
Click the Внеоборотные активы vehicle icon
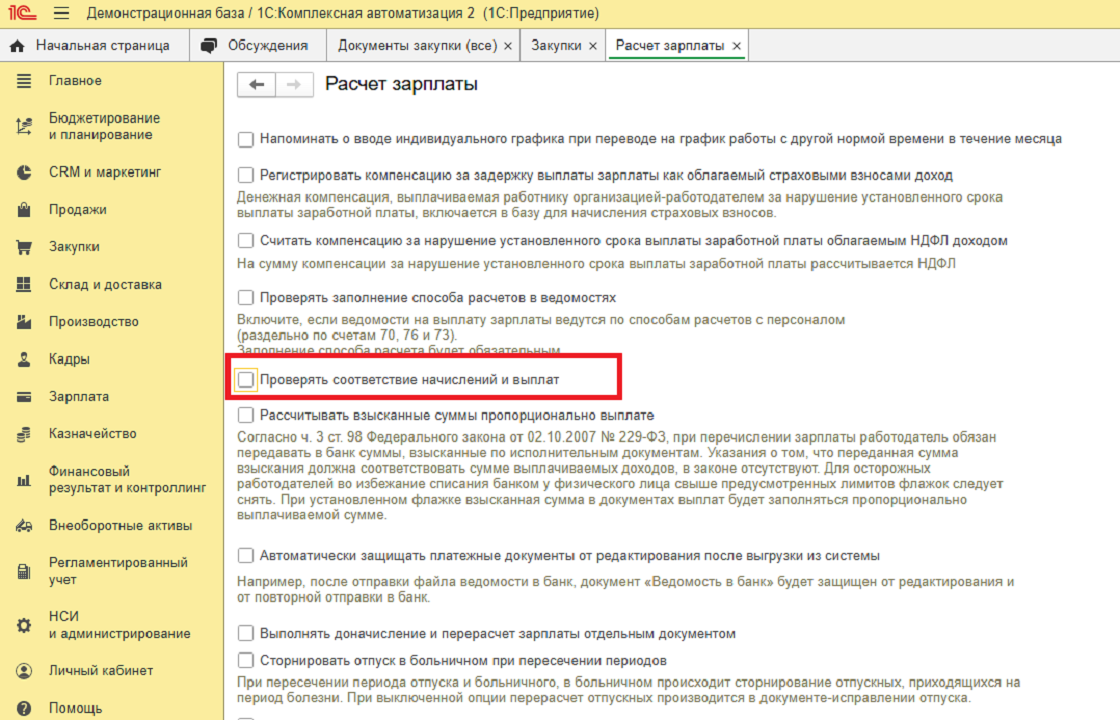click(x=24, y=526)
